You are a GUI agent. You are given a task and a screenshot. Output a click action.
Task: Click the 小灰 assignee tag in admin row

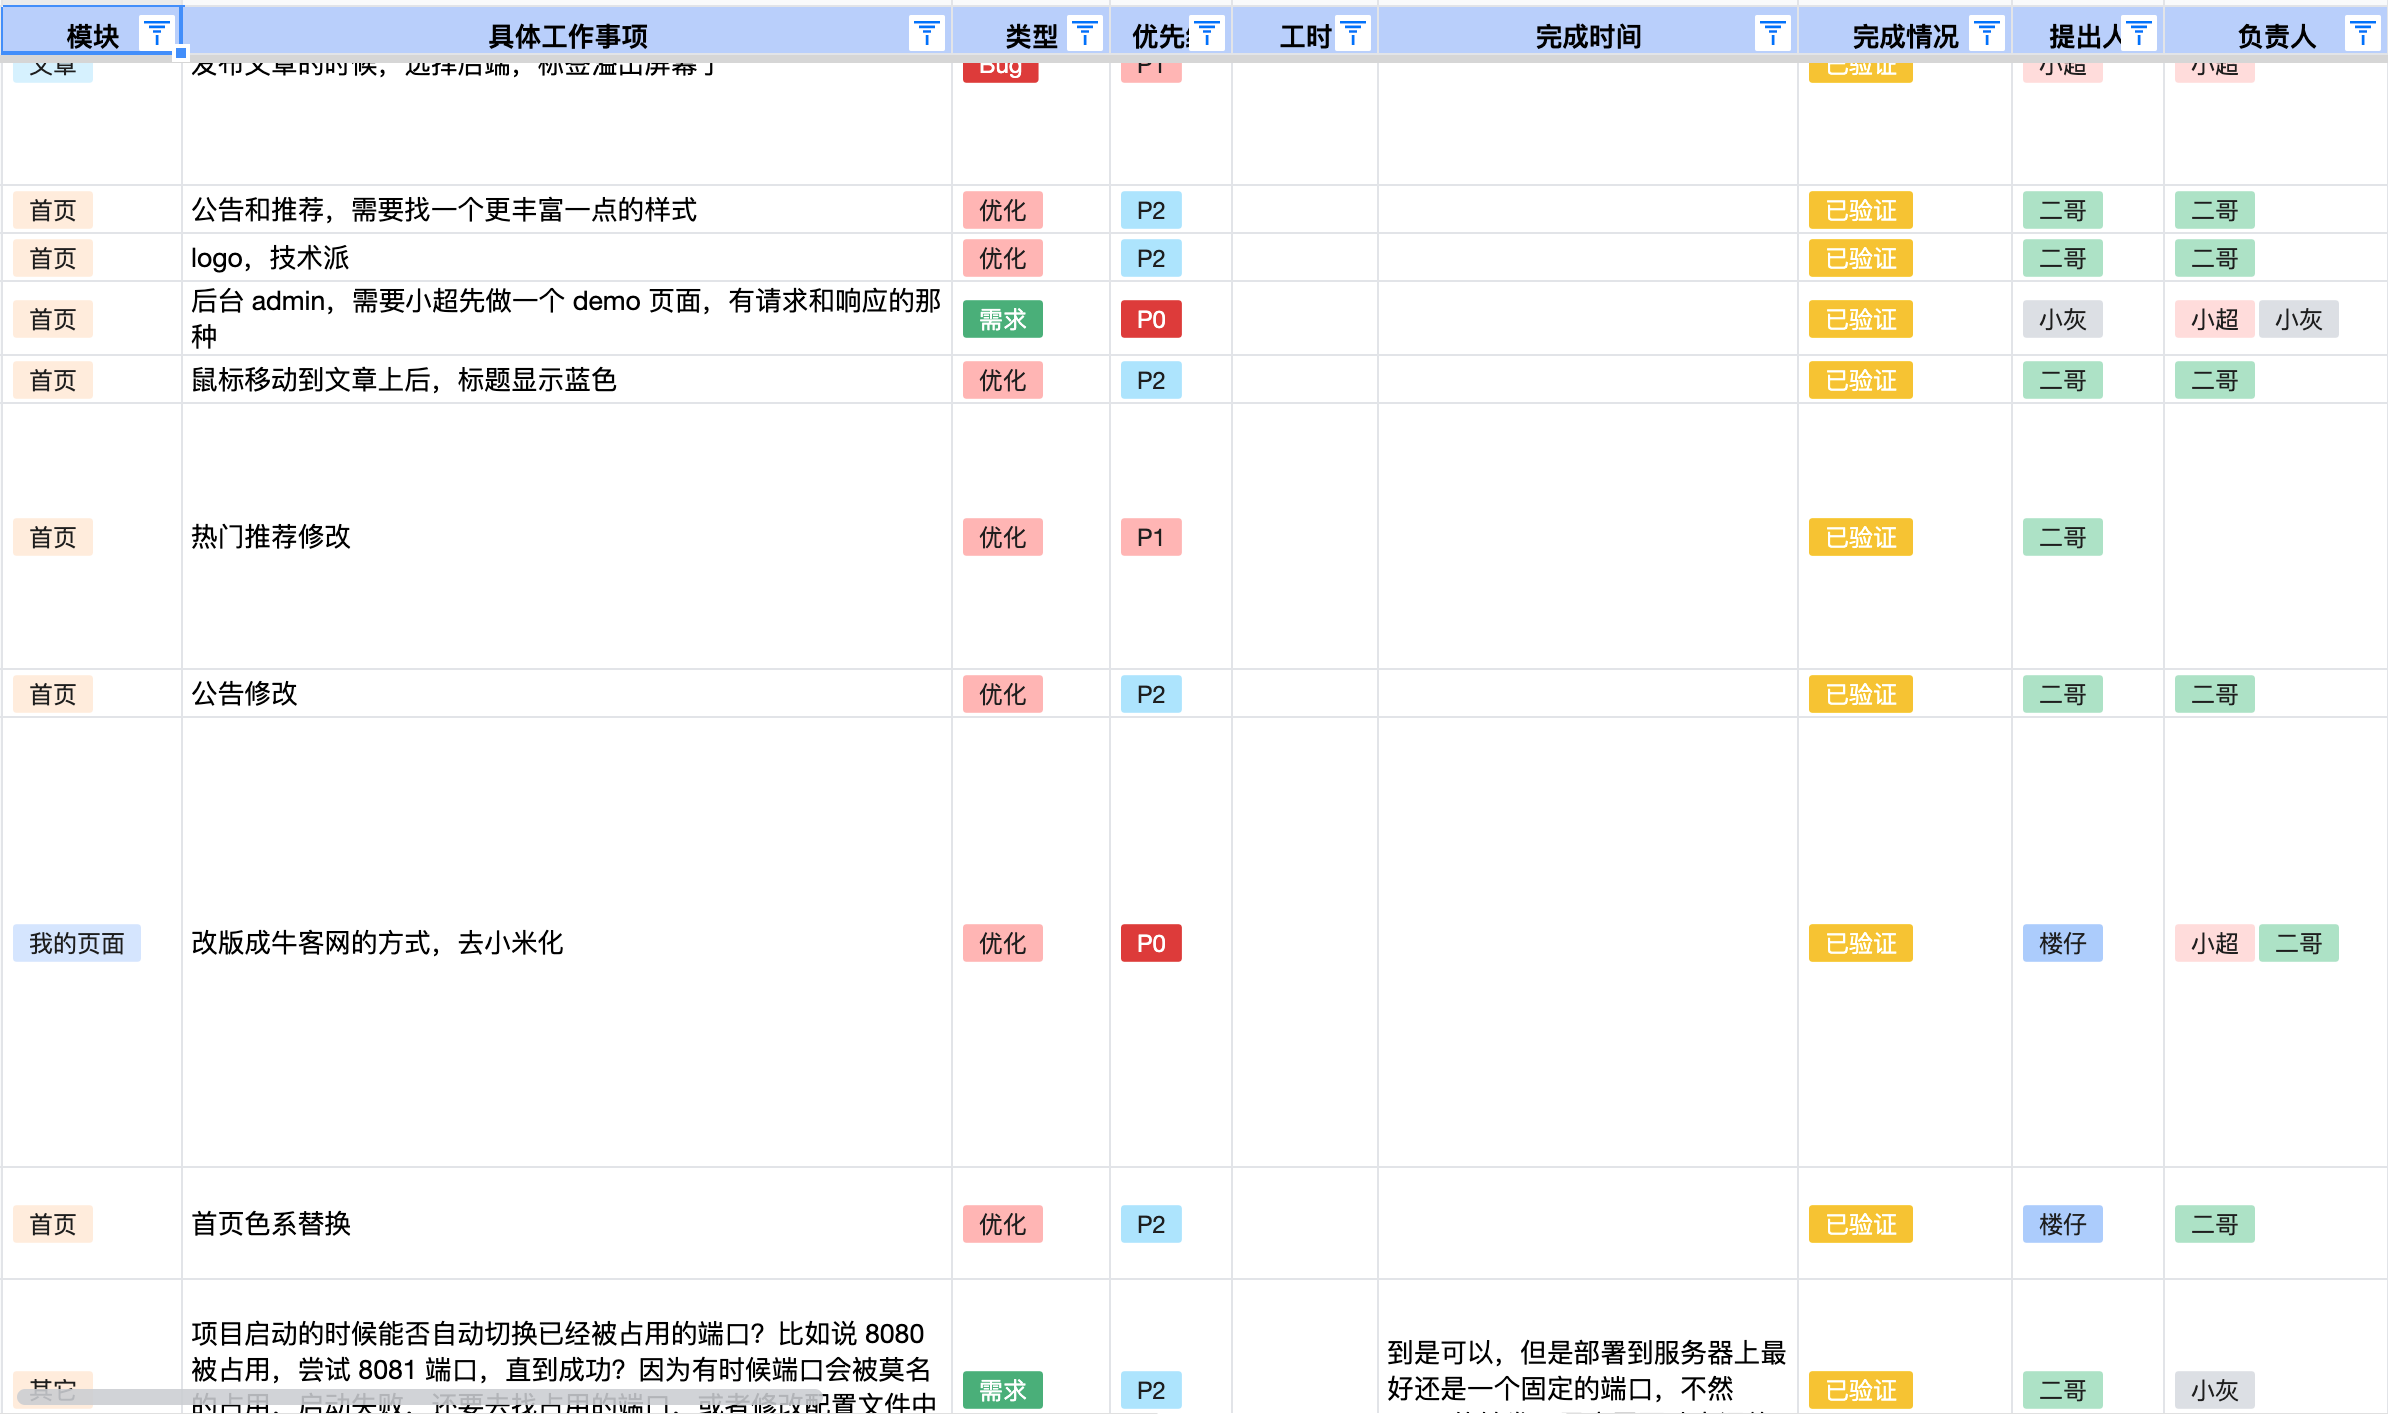point(2298,320)
